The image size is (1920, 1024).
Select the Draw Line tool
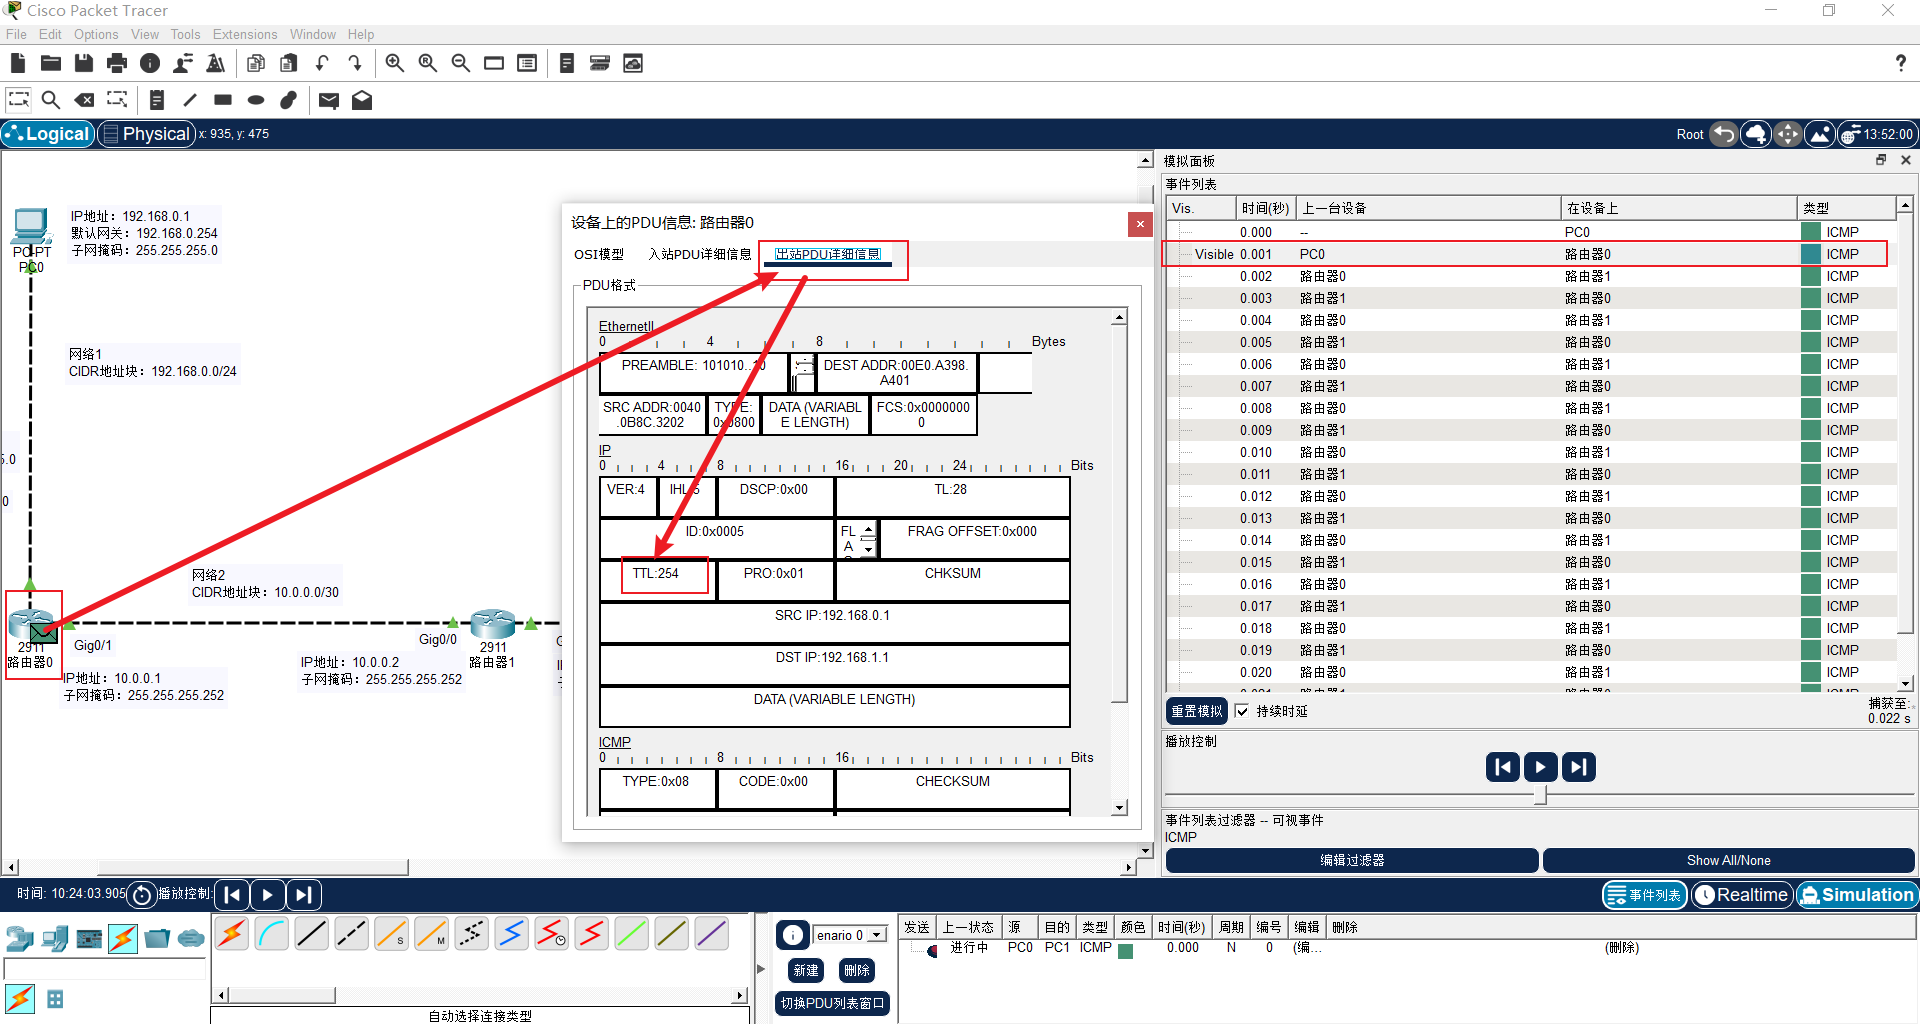[190, 100]
